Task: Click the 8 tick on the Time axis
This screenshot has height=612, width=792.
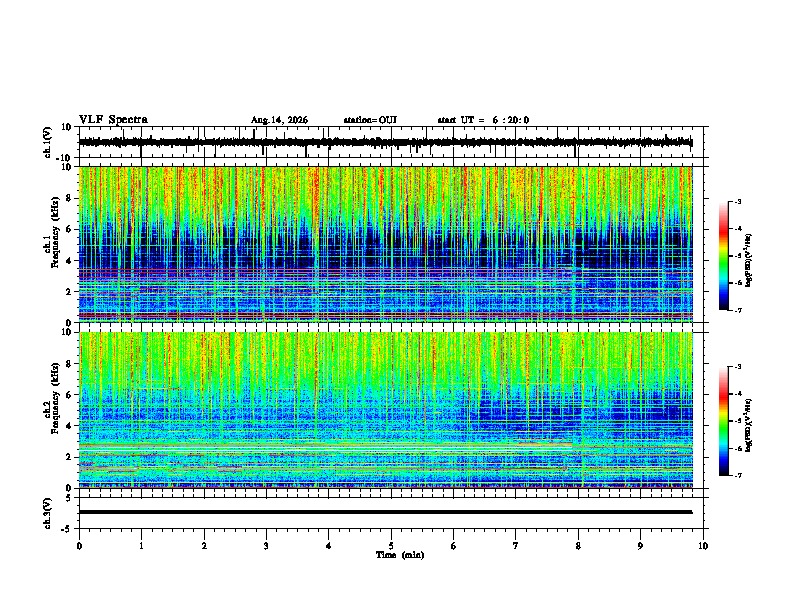Action: pyautogui.click(x=578, y=546)
